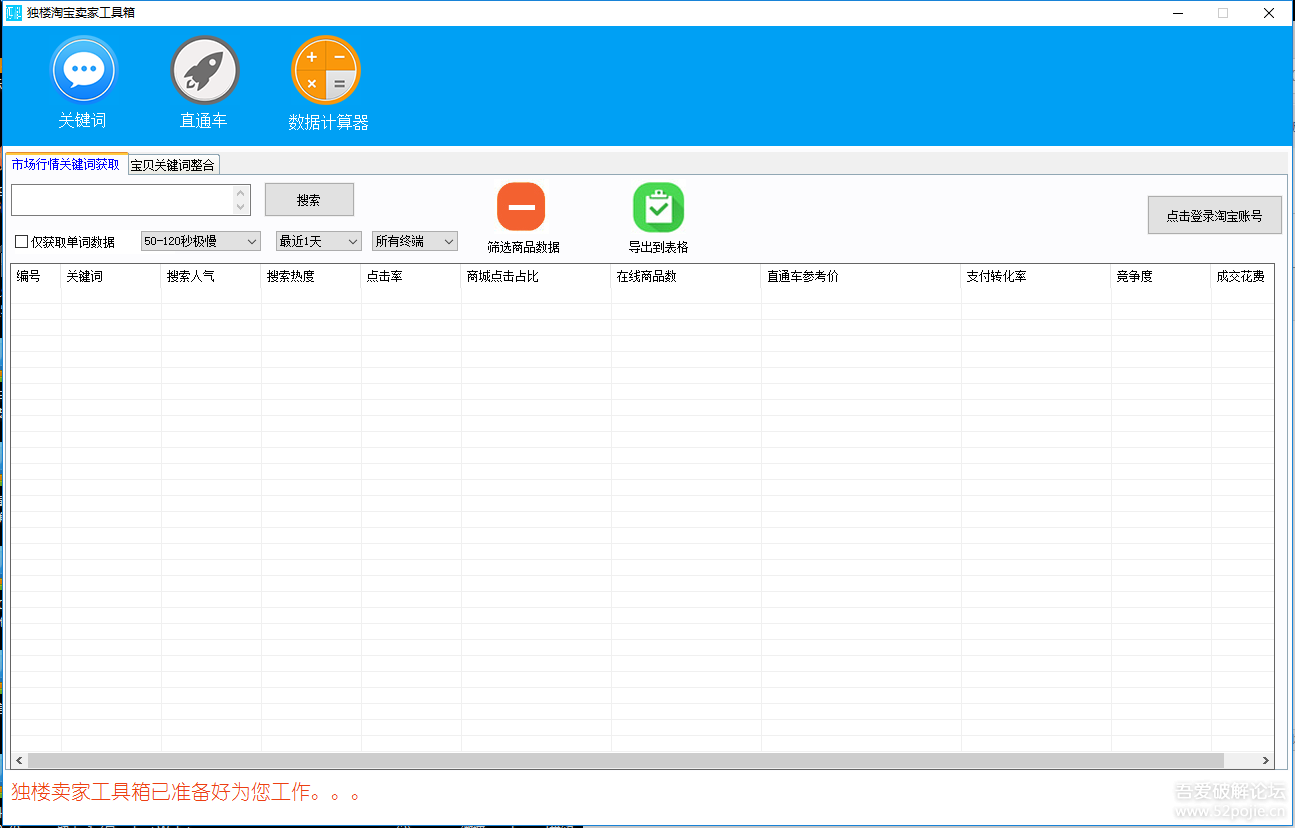Sort by the 搜索热度 column header
Viewport: 1295px width, 828px height.
point(311,276)
